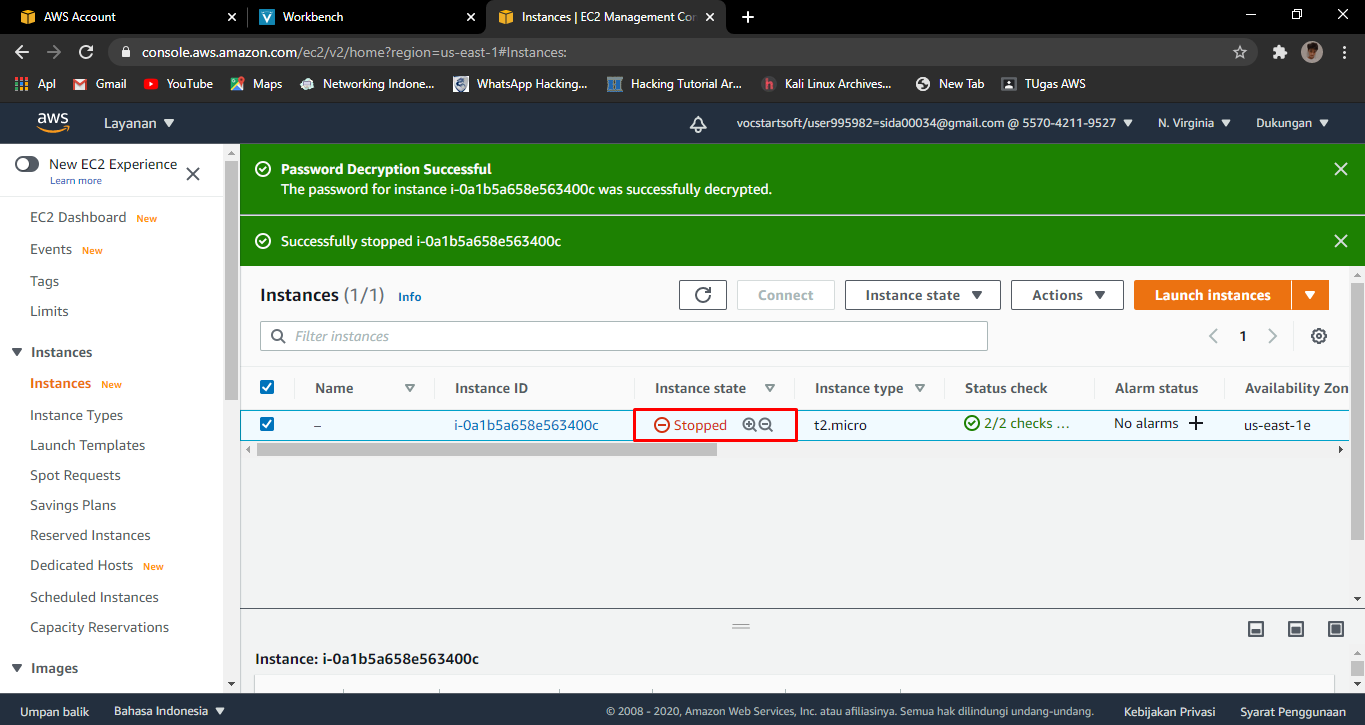This screenshot has width=1365, height=725.
Task: Click the zoom-in icon beside Stopped
Action: 749,425
